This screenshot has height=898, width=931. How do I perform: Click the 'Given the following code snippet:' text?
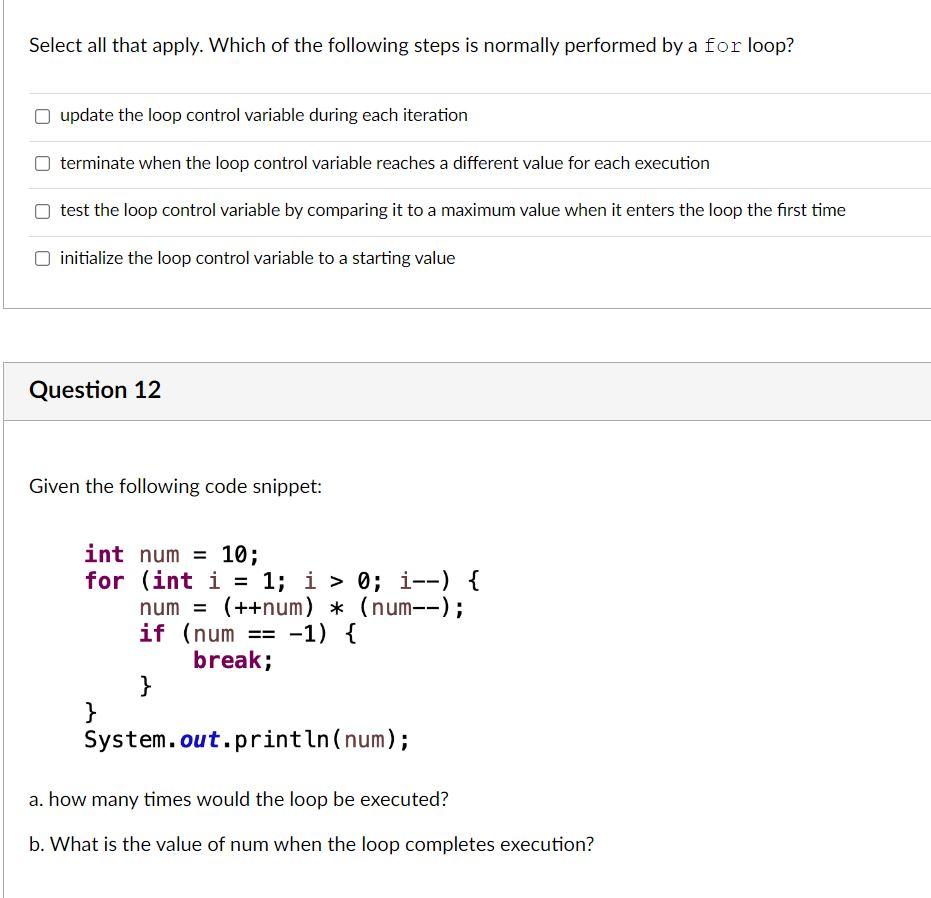pos(175,486)
